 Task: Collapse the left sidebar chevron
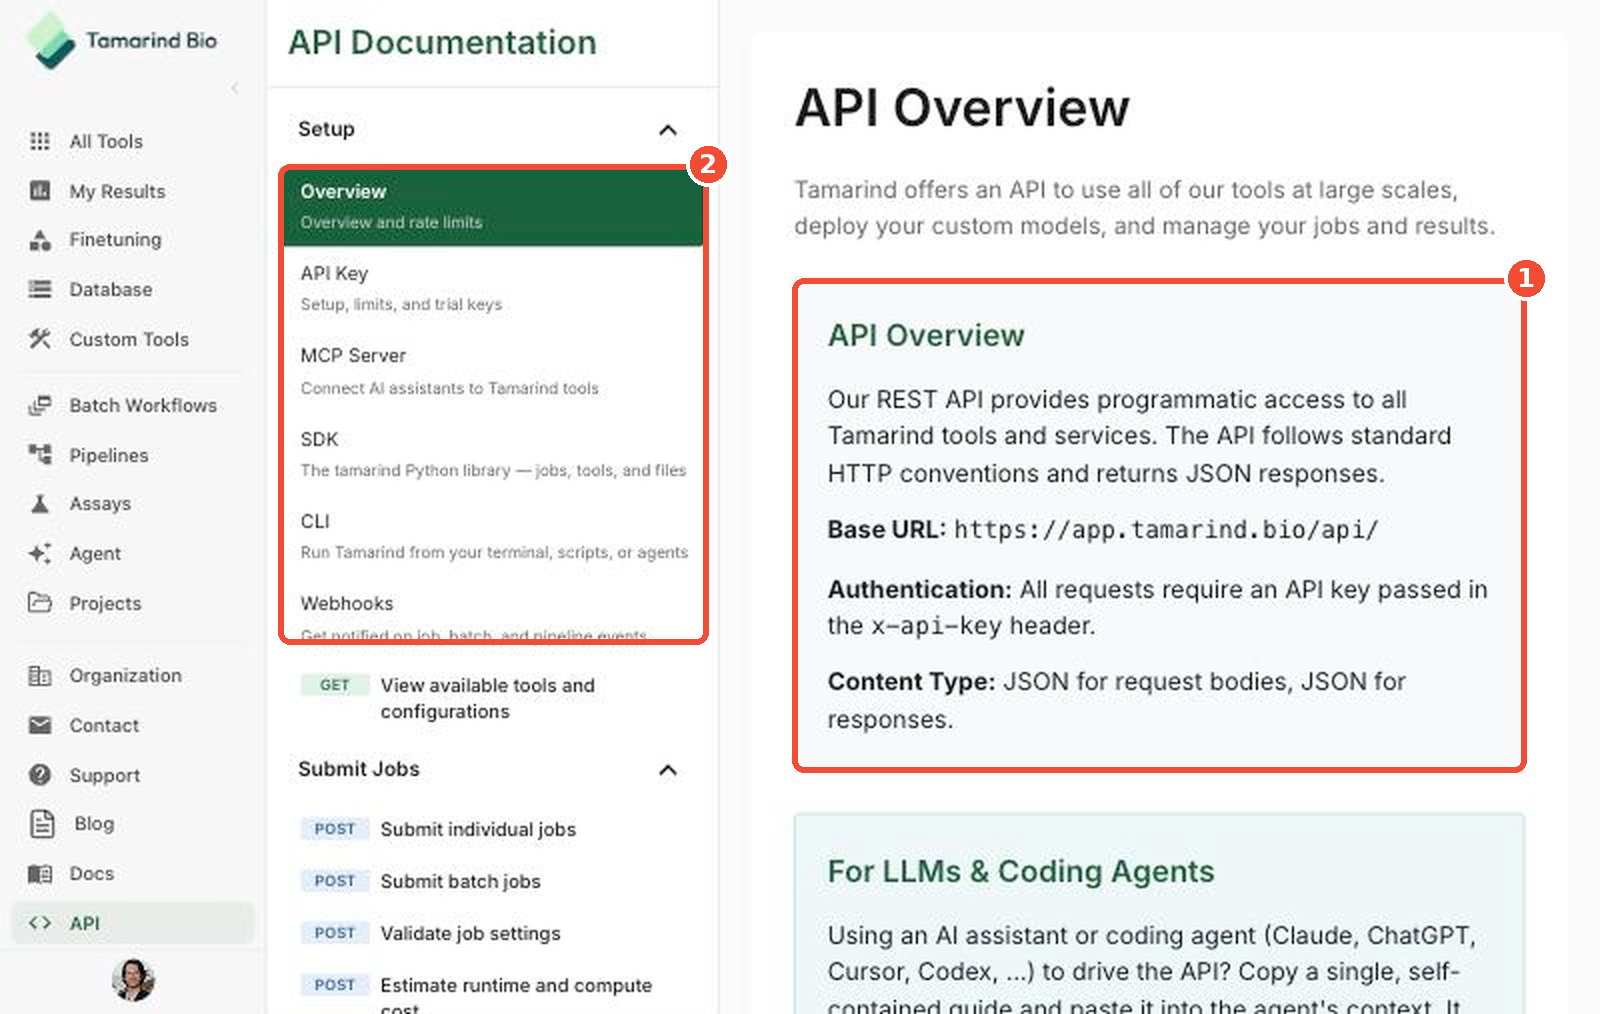pos(235,88)
